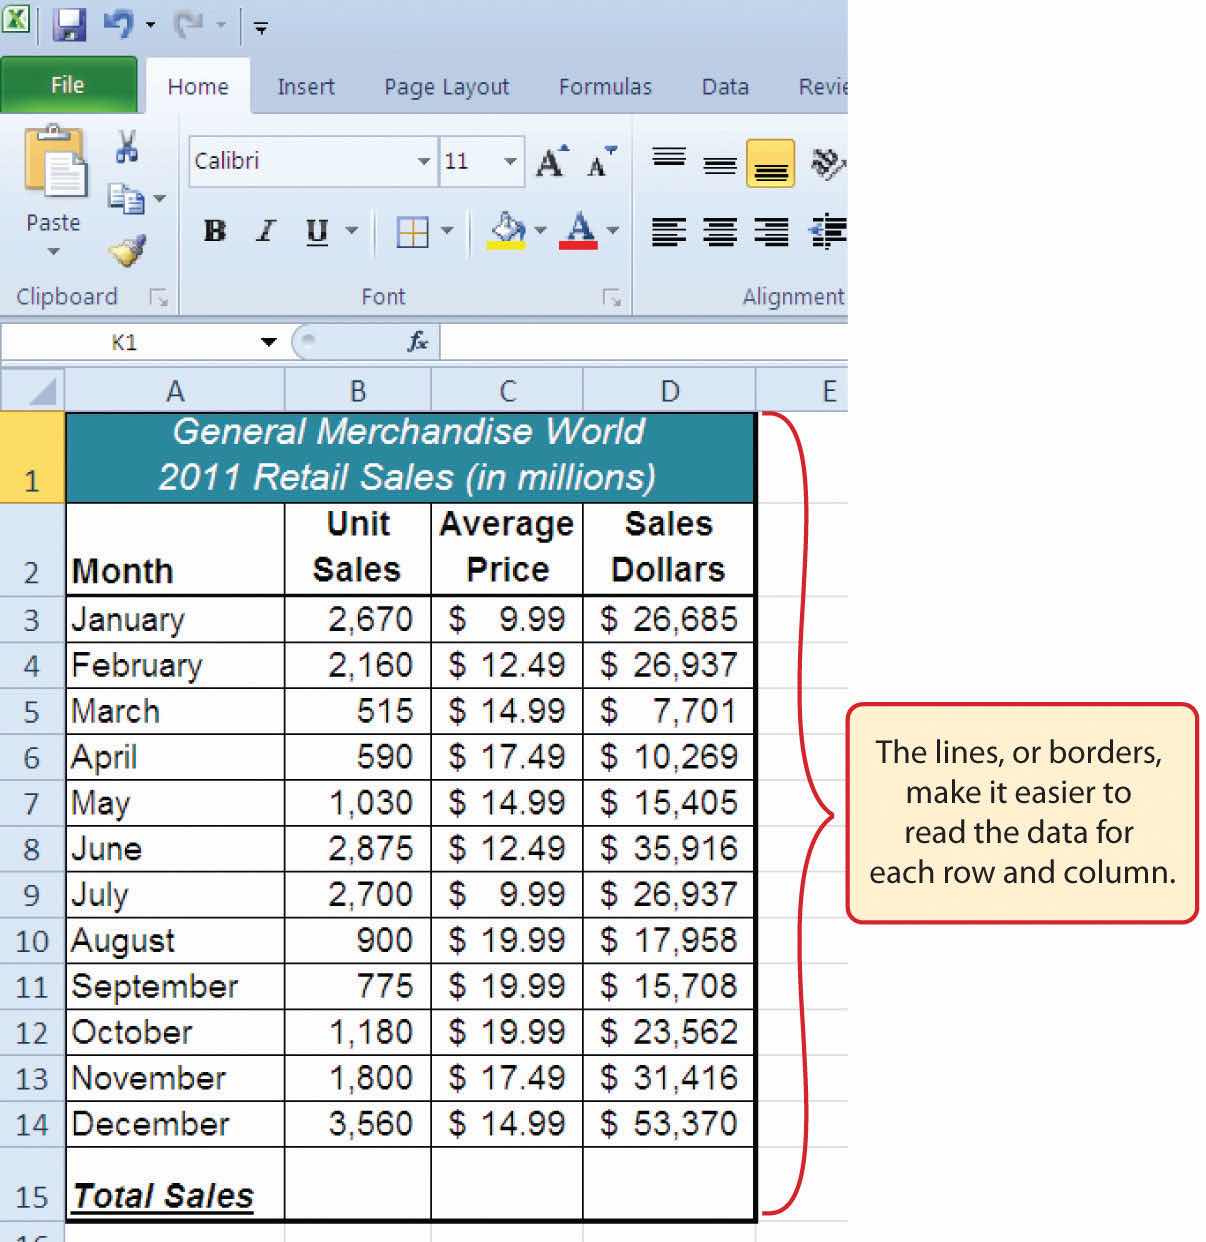Toggle Bold formatting
The height and width of the screenshot is (1242, 1206).
[214, 232]
